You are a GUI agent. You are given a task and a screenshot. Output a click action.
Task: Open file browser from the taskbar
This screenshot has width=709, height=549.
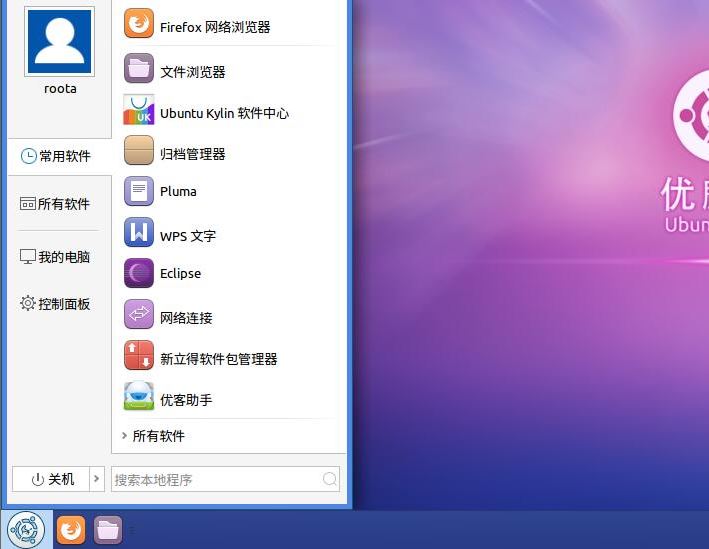[108, 530]
